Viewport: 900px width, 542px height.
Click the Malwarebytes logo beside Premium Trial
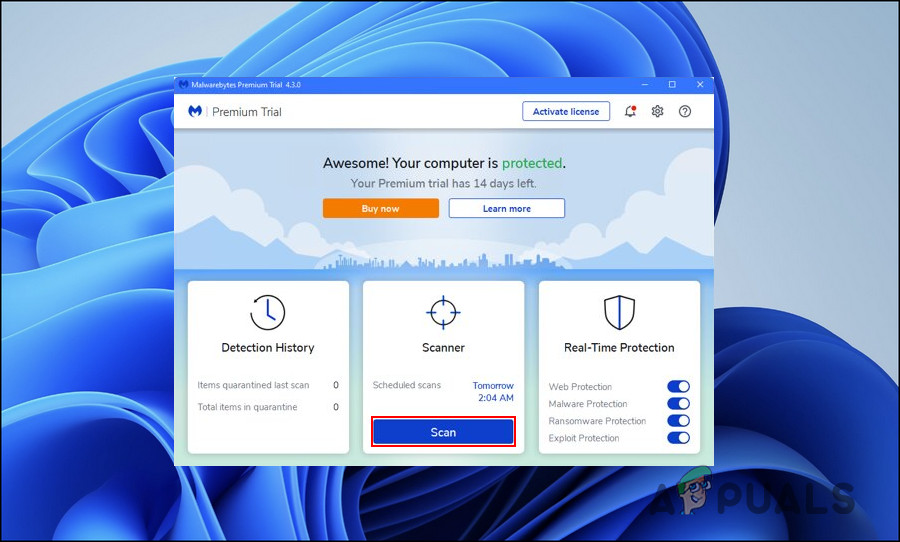click(x=195, y=111)
